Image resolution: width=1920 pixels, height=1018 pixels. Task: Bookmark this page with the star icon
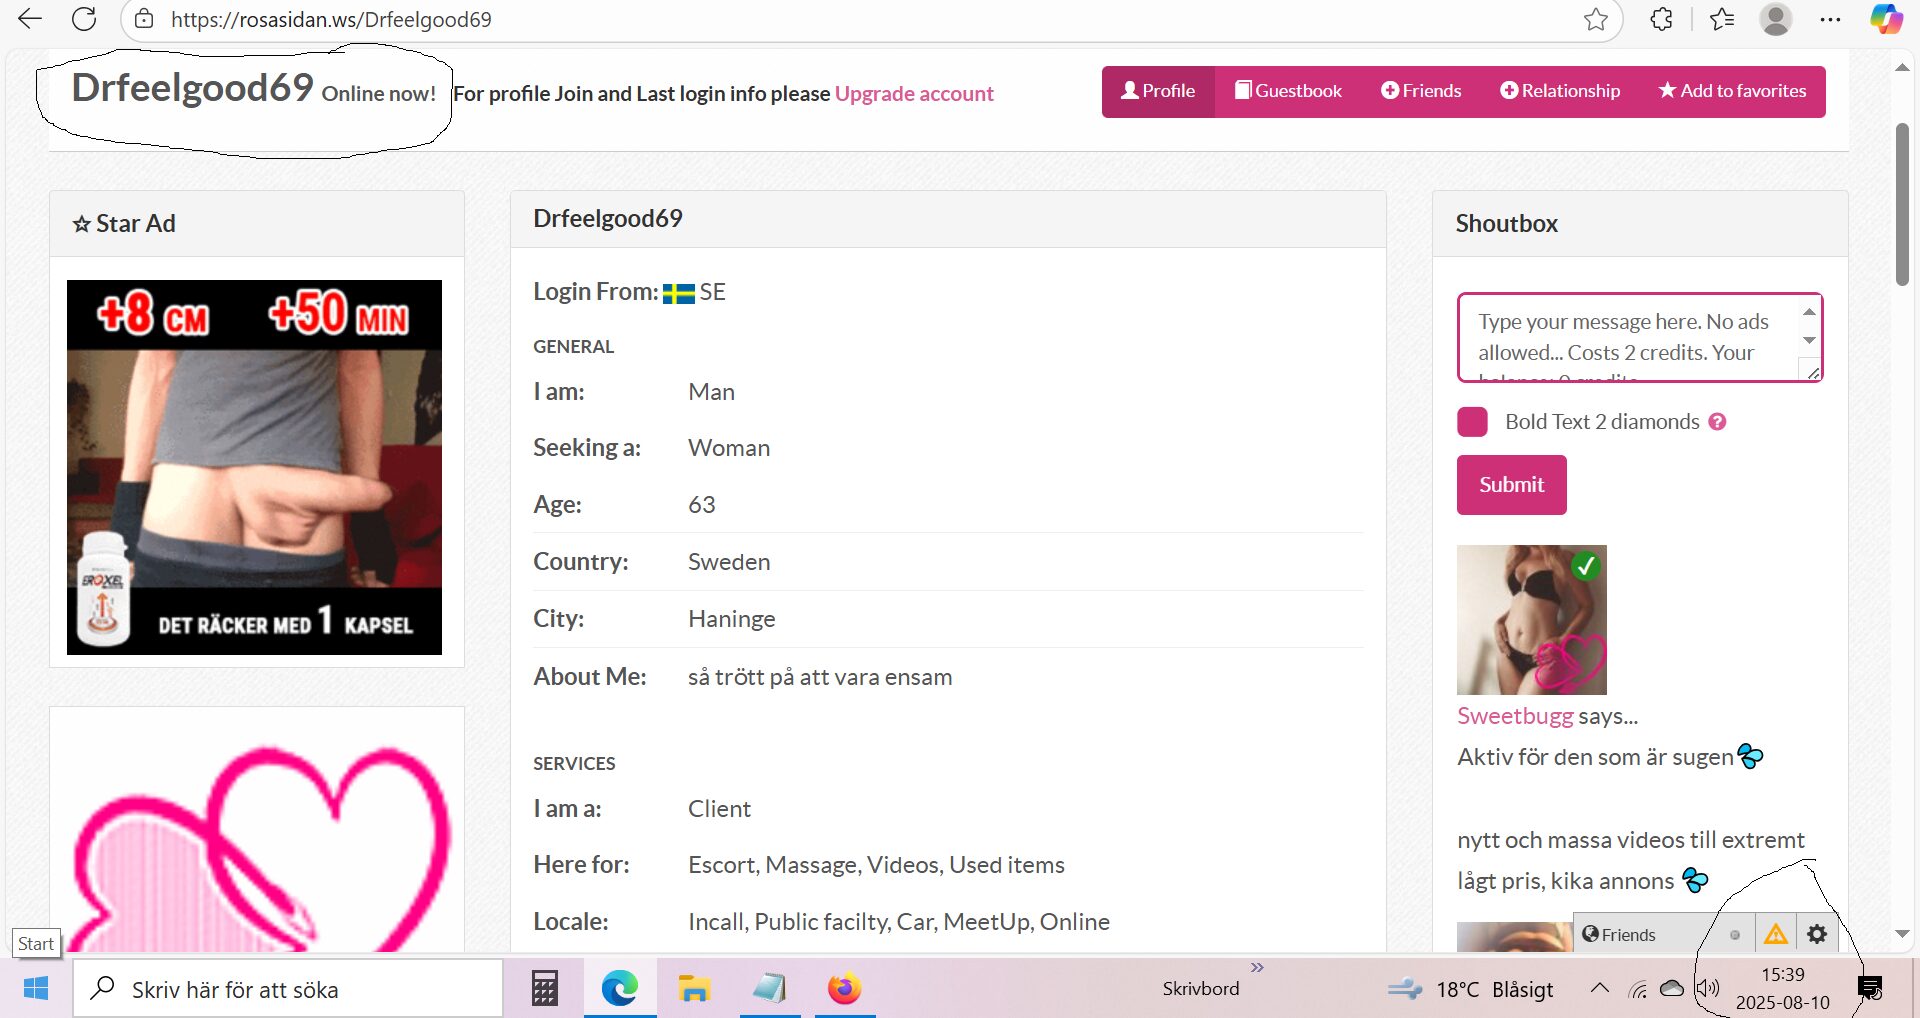pyautogui.click(x=1595, y=19)
